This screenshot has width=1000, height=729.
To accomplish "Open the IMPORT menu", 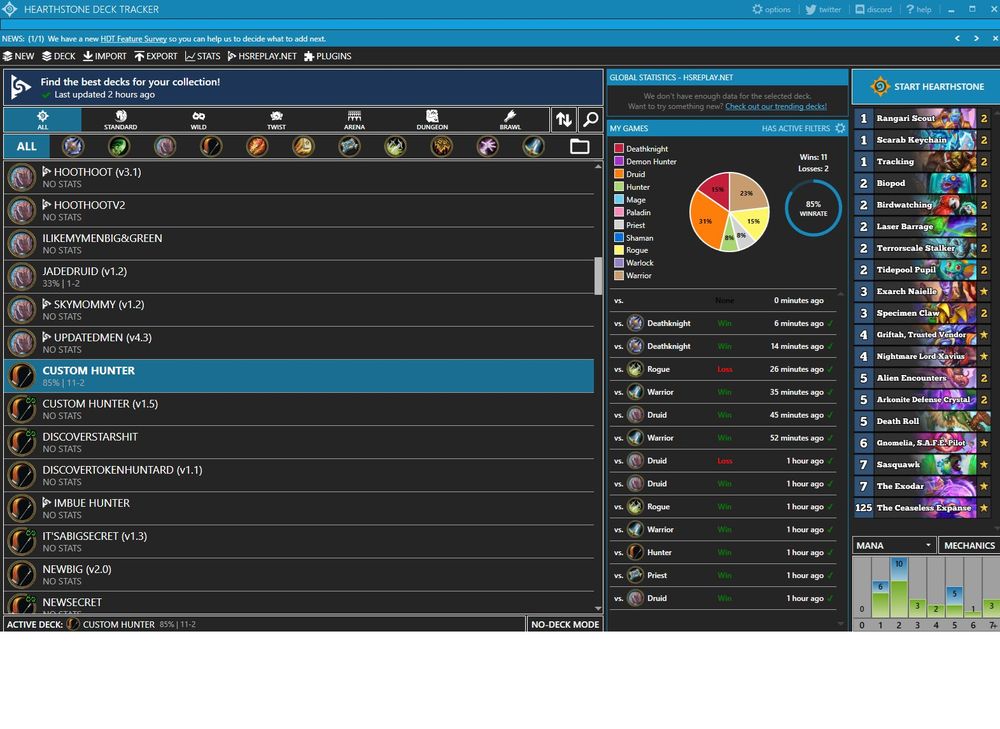I will 105,56.
